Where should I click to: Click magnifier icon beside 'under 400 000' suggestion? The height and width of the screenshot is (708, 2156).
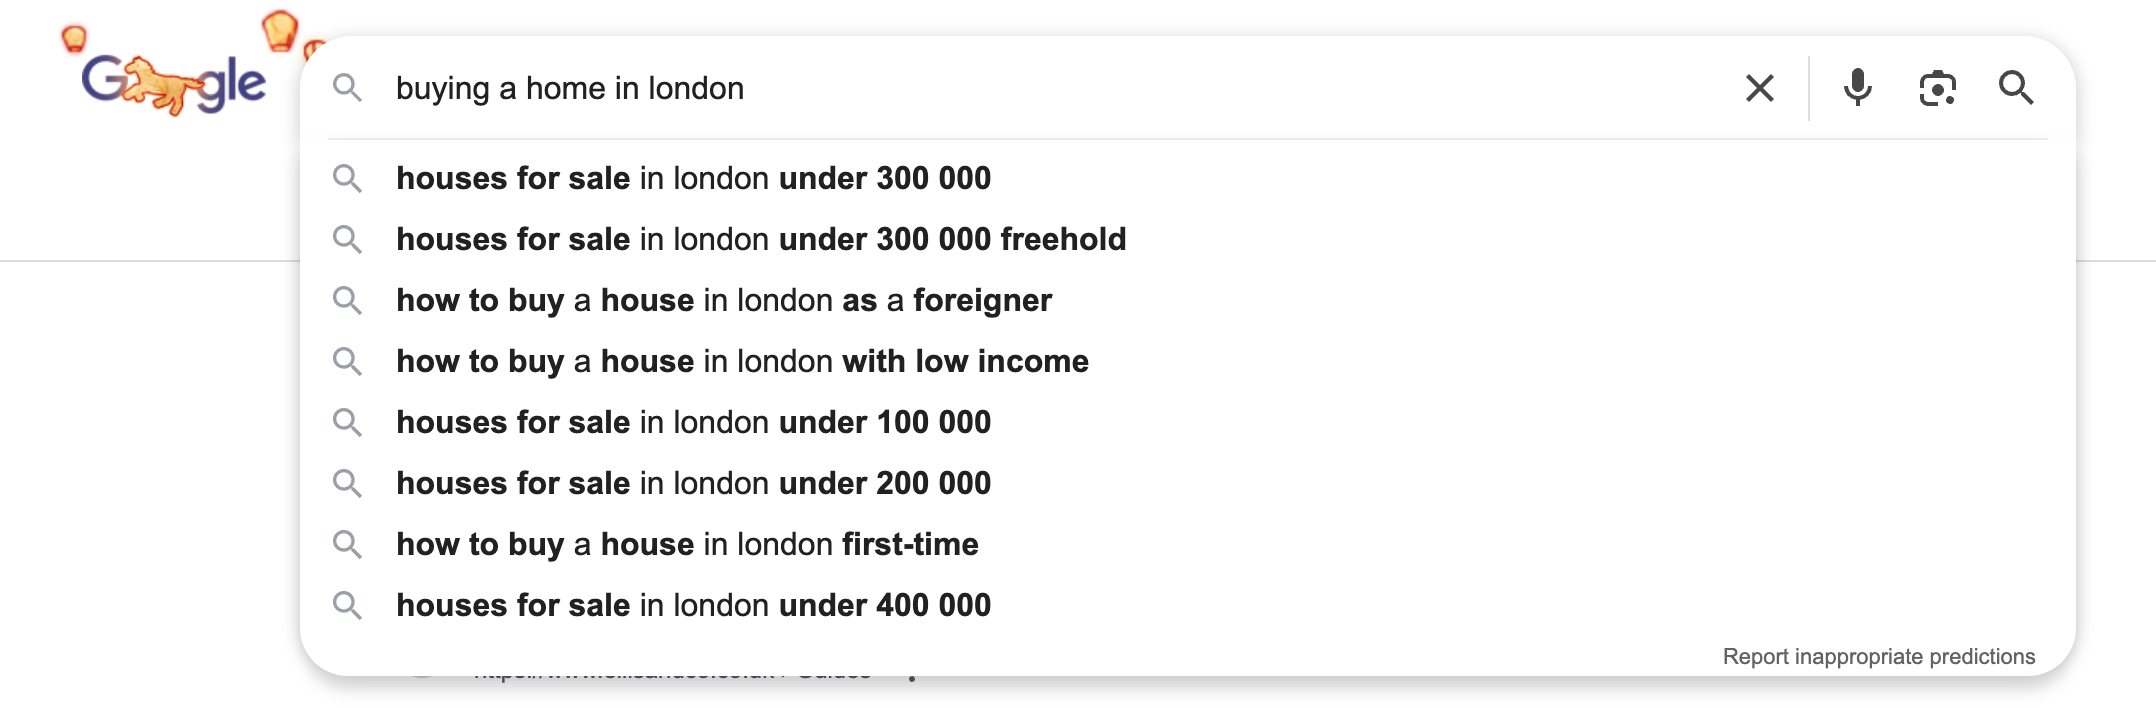point(347,605)
